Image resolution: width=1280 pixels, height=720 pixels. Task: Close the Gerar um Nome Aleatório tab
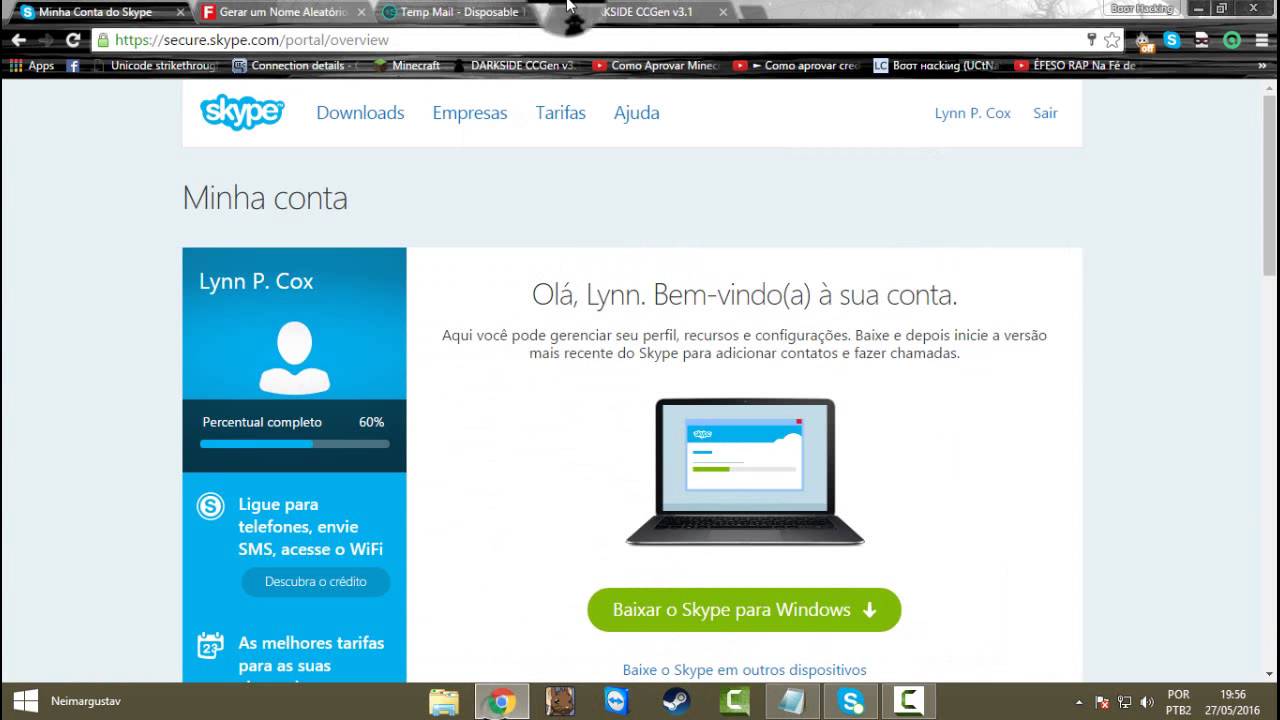[x=362, y=12]
